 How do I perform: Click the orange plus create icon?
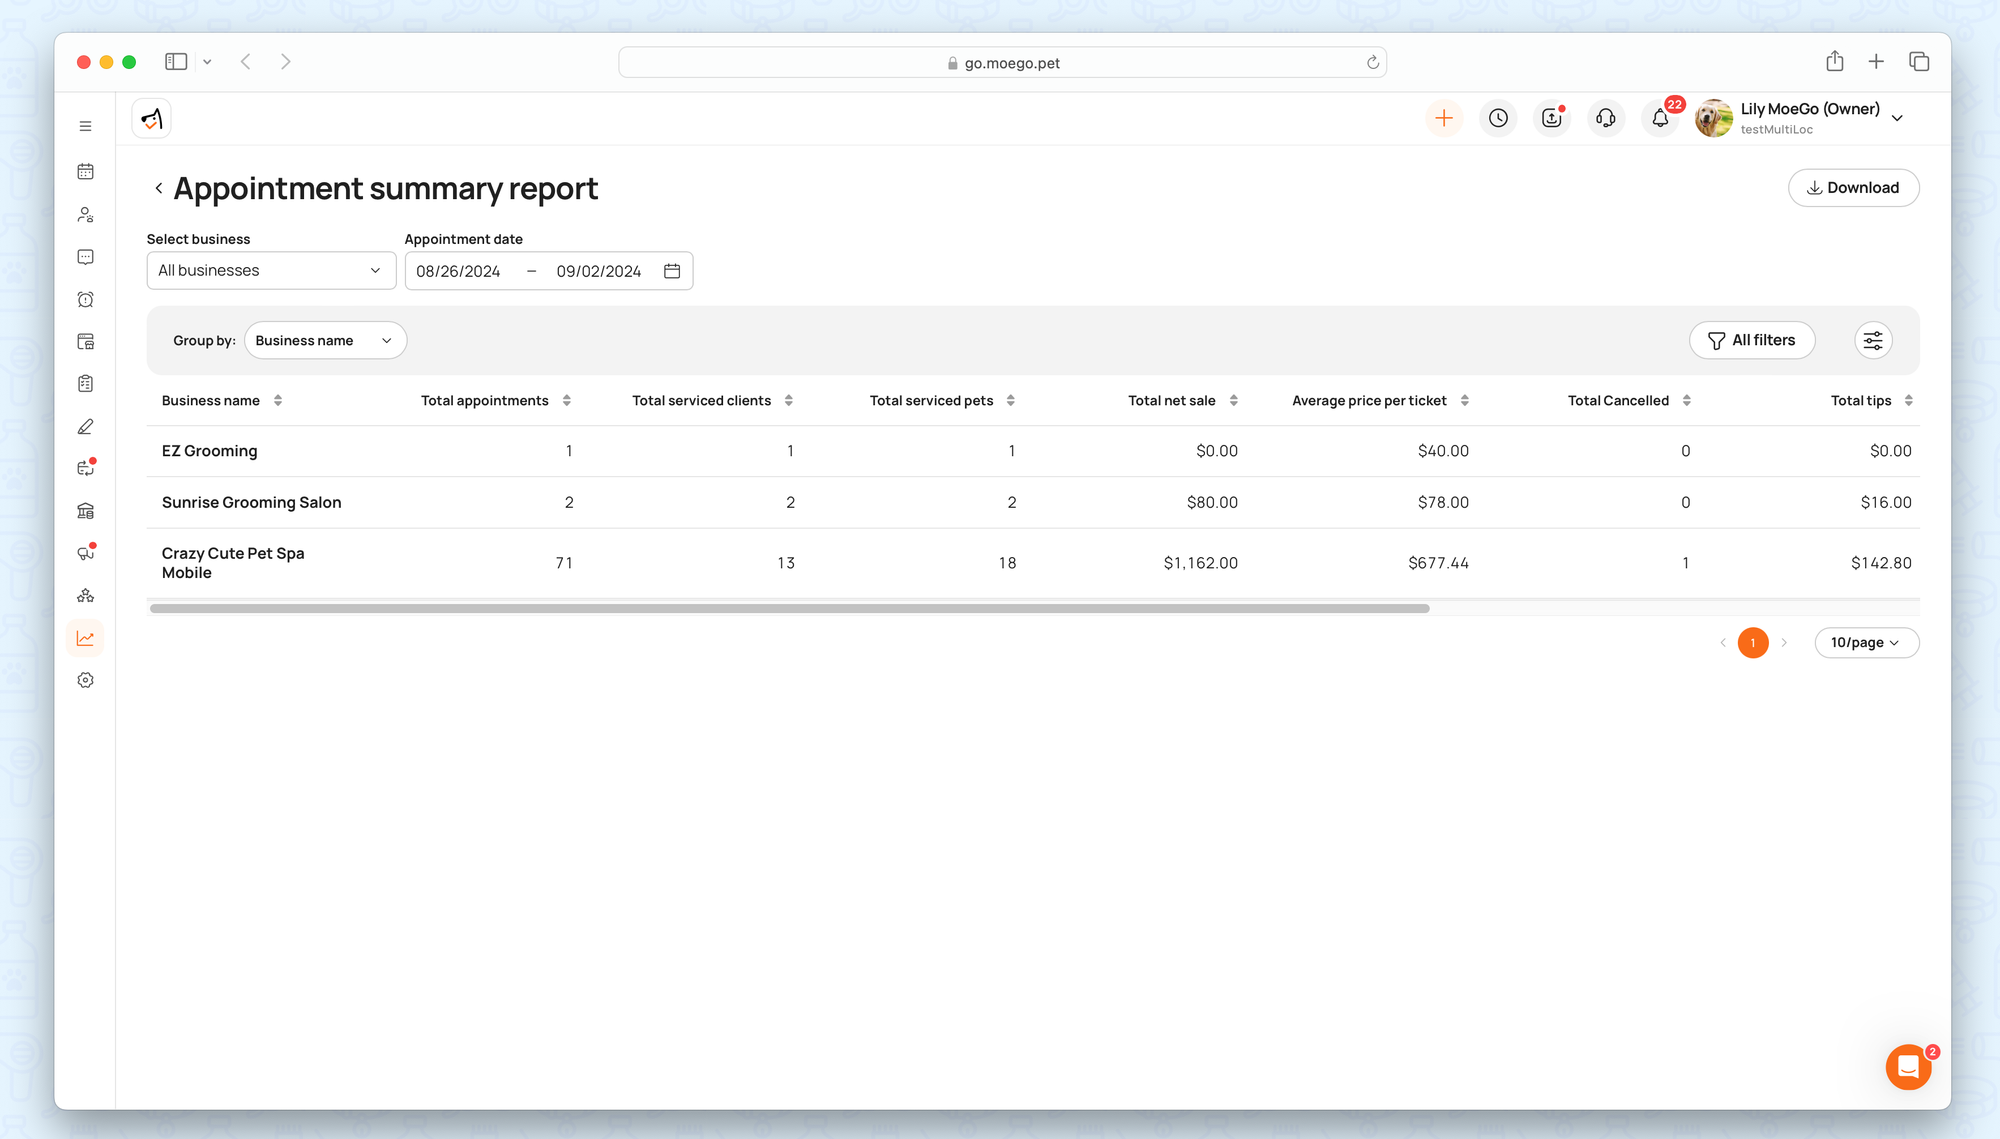coord(1444,119)
